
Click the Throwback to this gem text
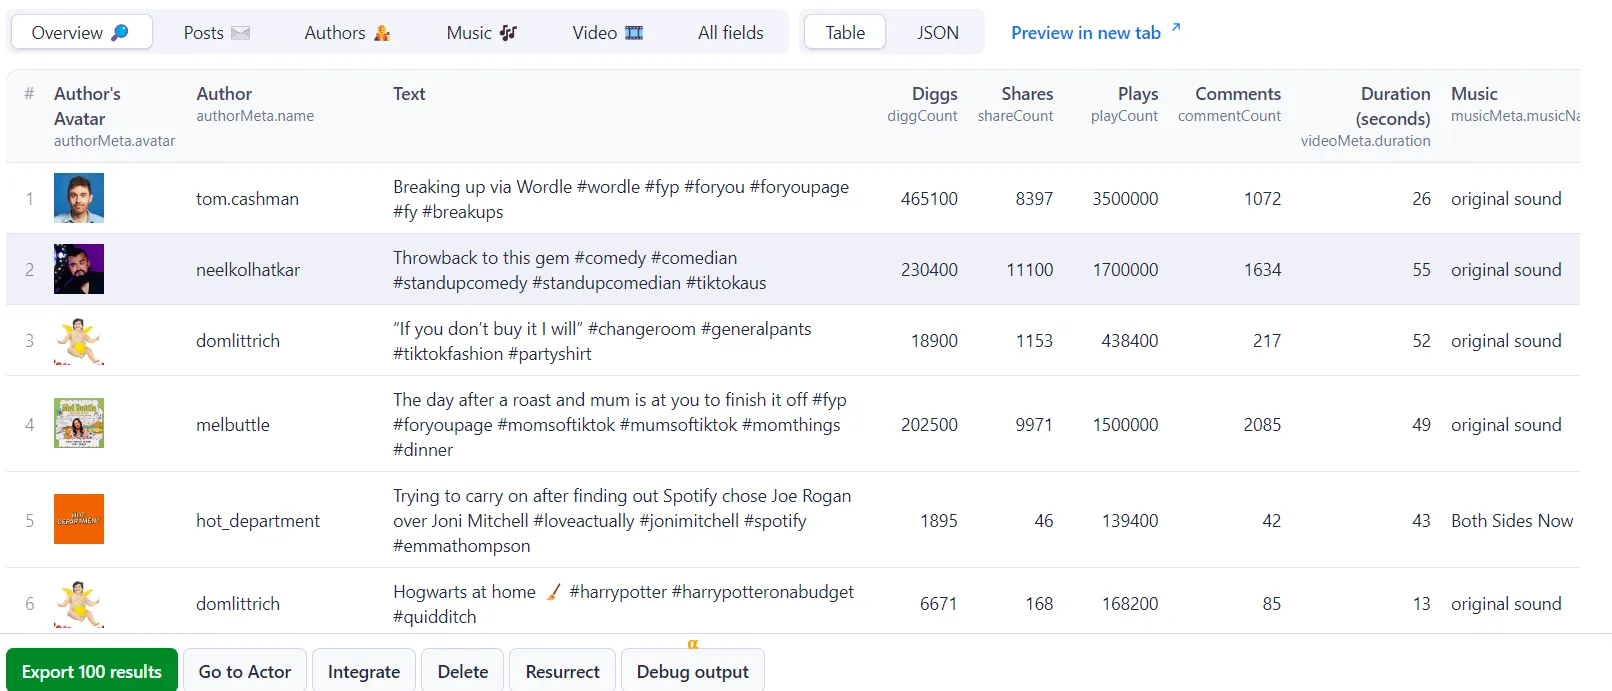point(580,269)
